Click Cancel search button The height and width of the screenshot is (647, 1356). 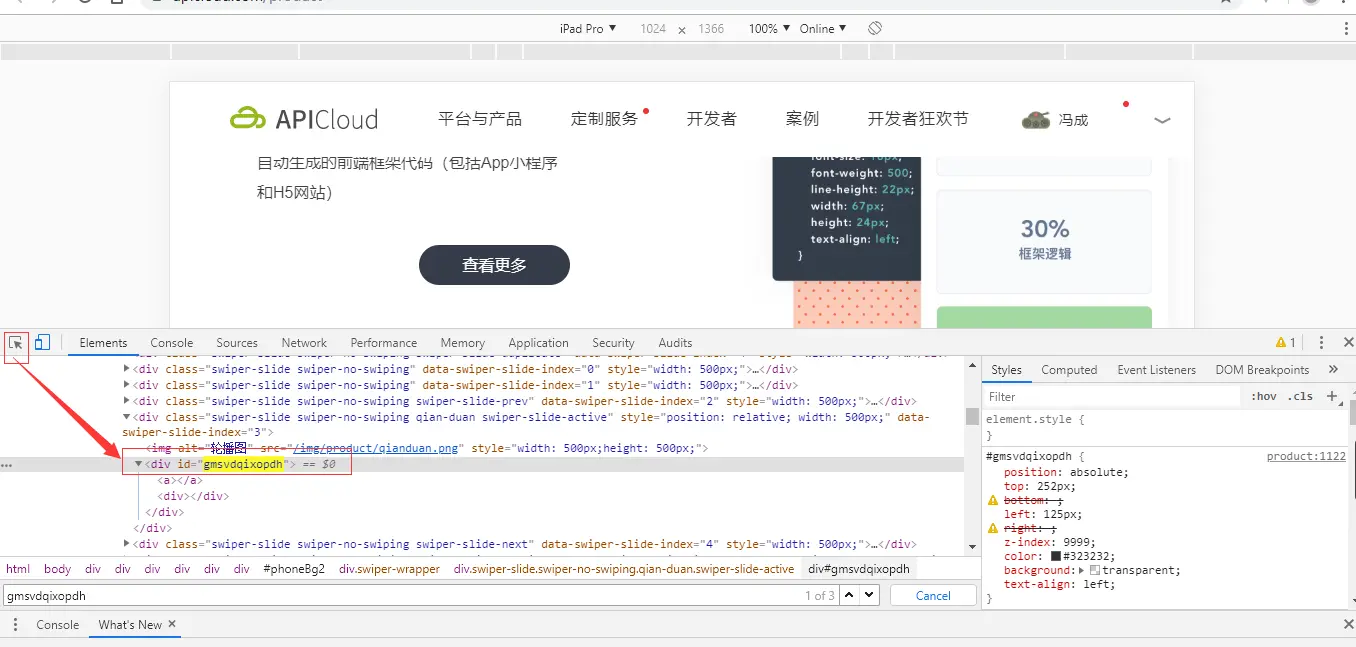(x=933, y=595)
